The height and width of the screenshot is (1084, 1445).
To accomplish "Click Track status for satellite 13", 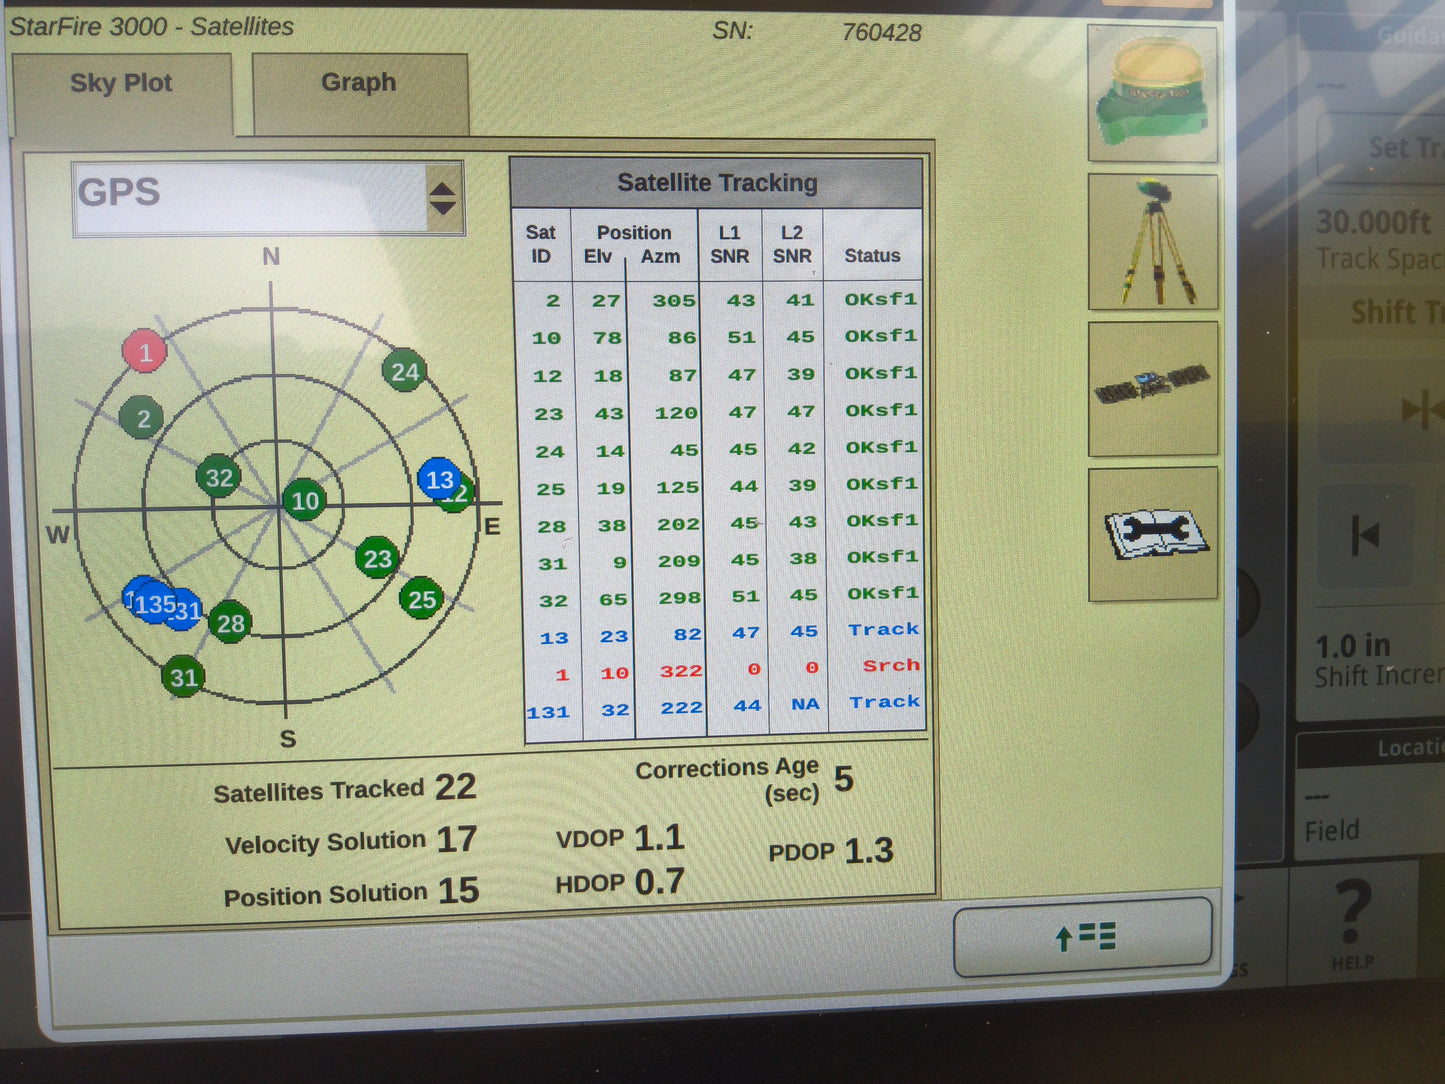I will click(x=883, y=630).
